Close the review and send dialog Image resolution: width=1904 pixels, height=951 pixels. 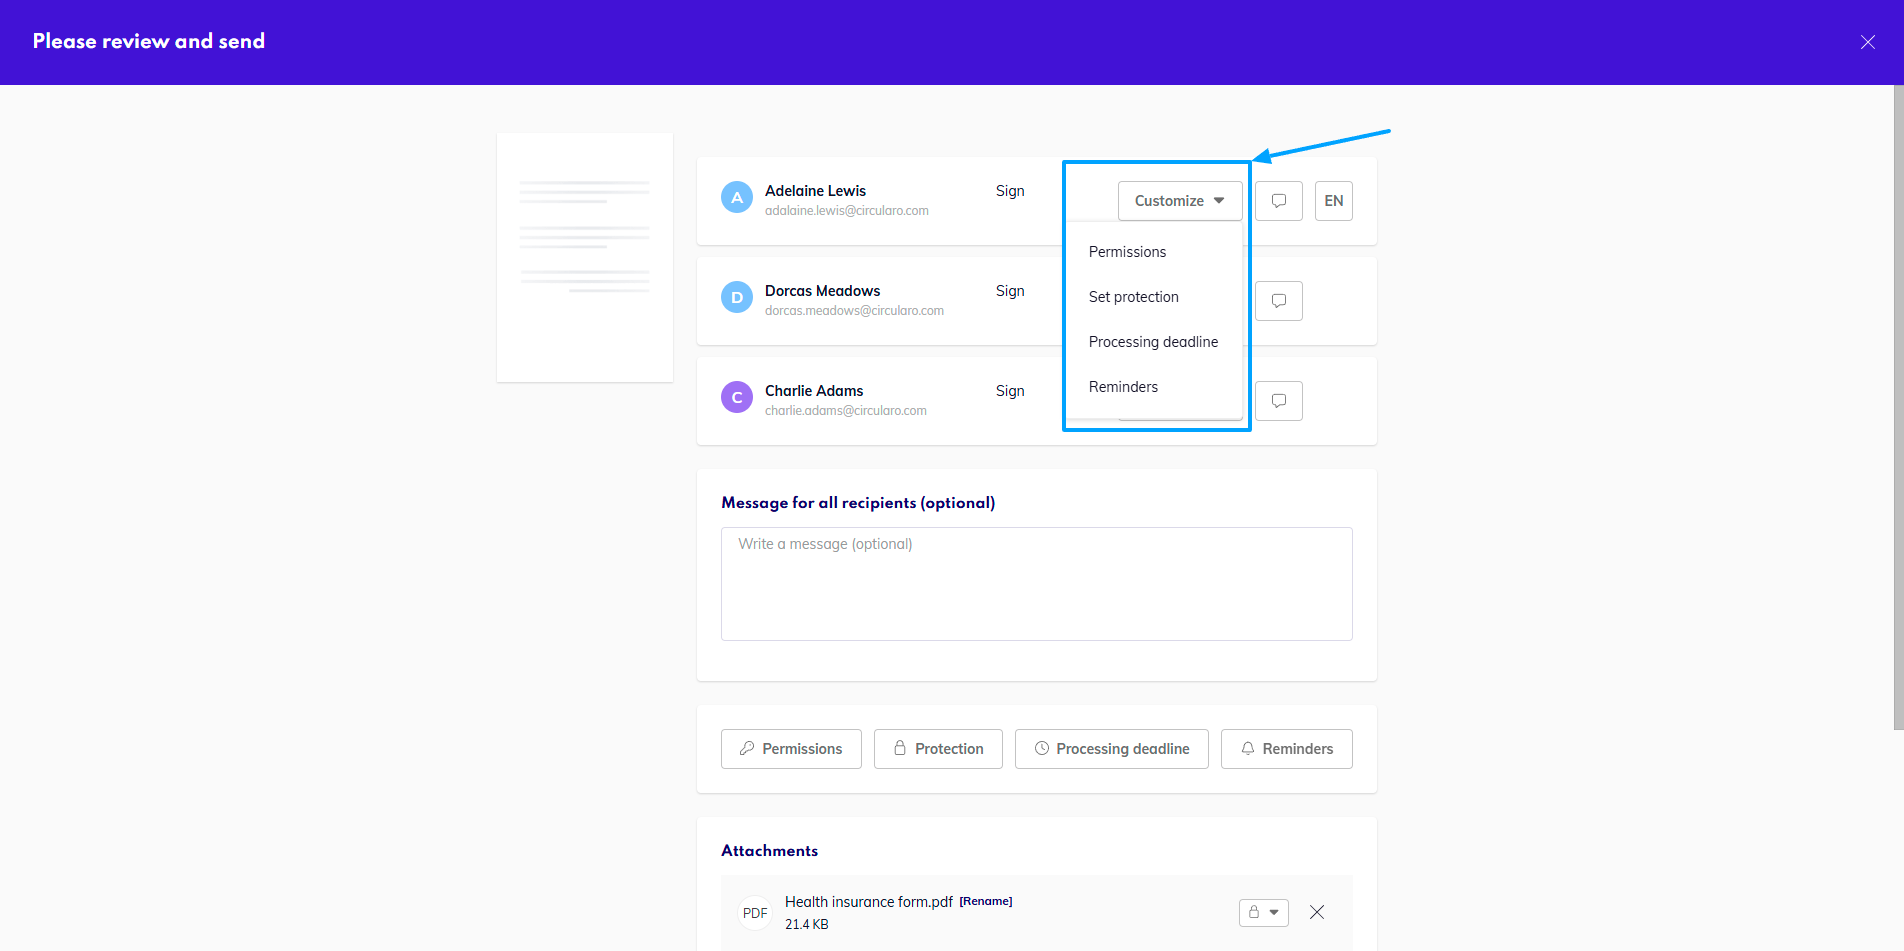point(1867,42)
